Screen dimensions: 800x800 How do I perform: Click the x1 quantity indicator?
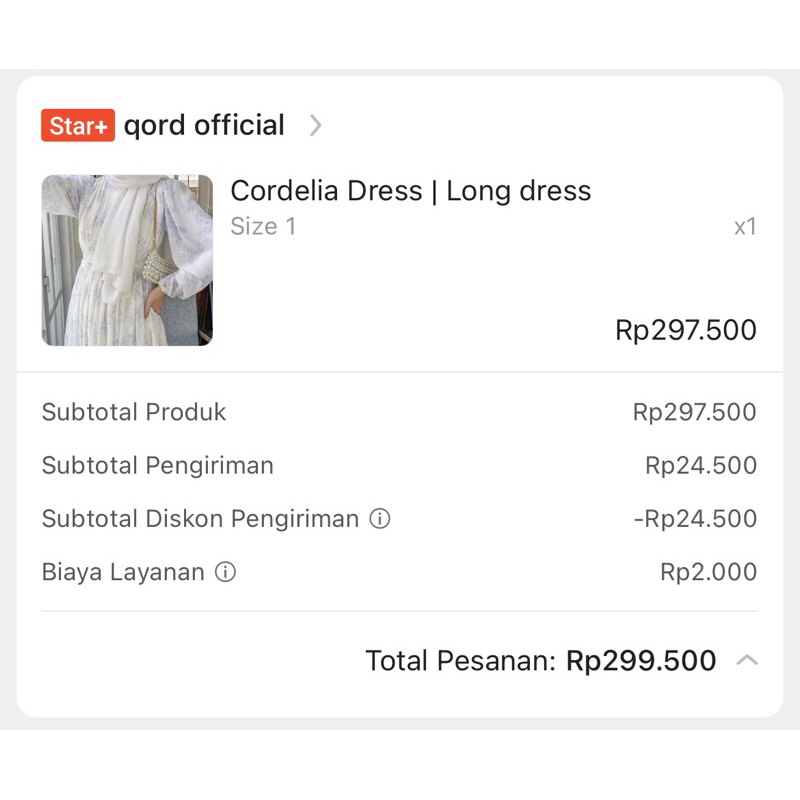pyautogui.click(x=744, y=226)
